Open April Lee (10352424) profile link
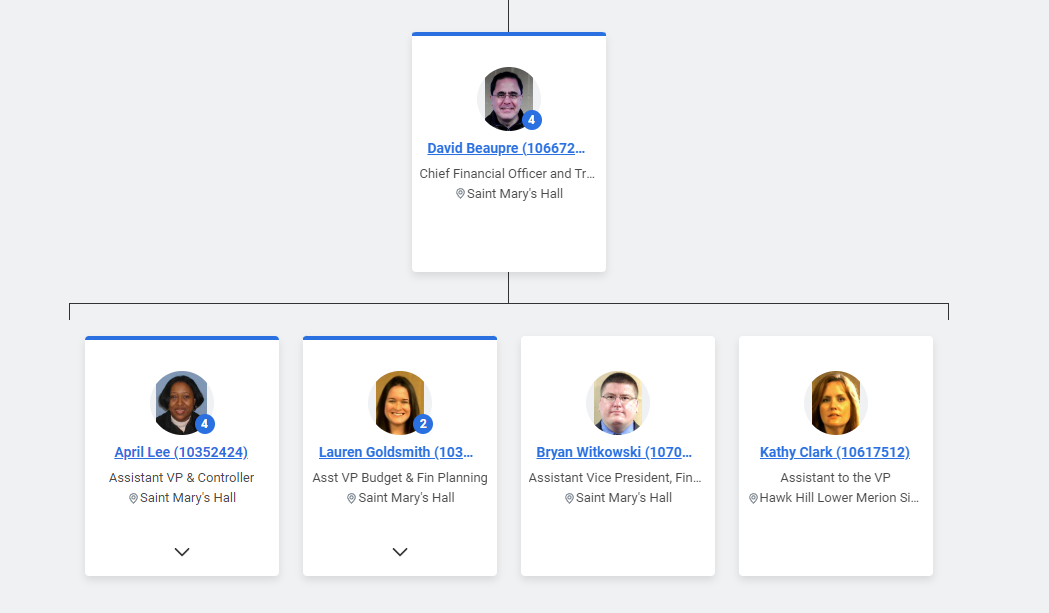 click(x=181, y=452)
